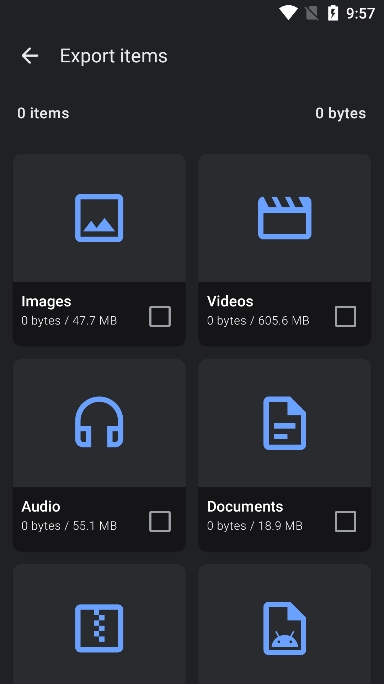Tap the '0 bytes / 605.6 MB' text
The image size is (384, 684).
(x=258, y=321)
